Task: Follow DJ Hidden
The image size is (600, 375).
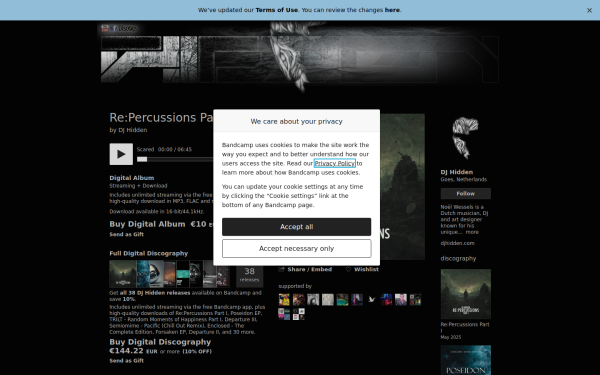Action: pos(466,194)
